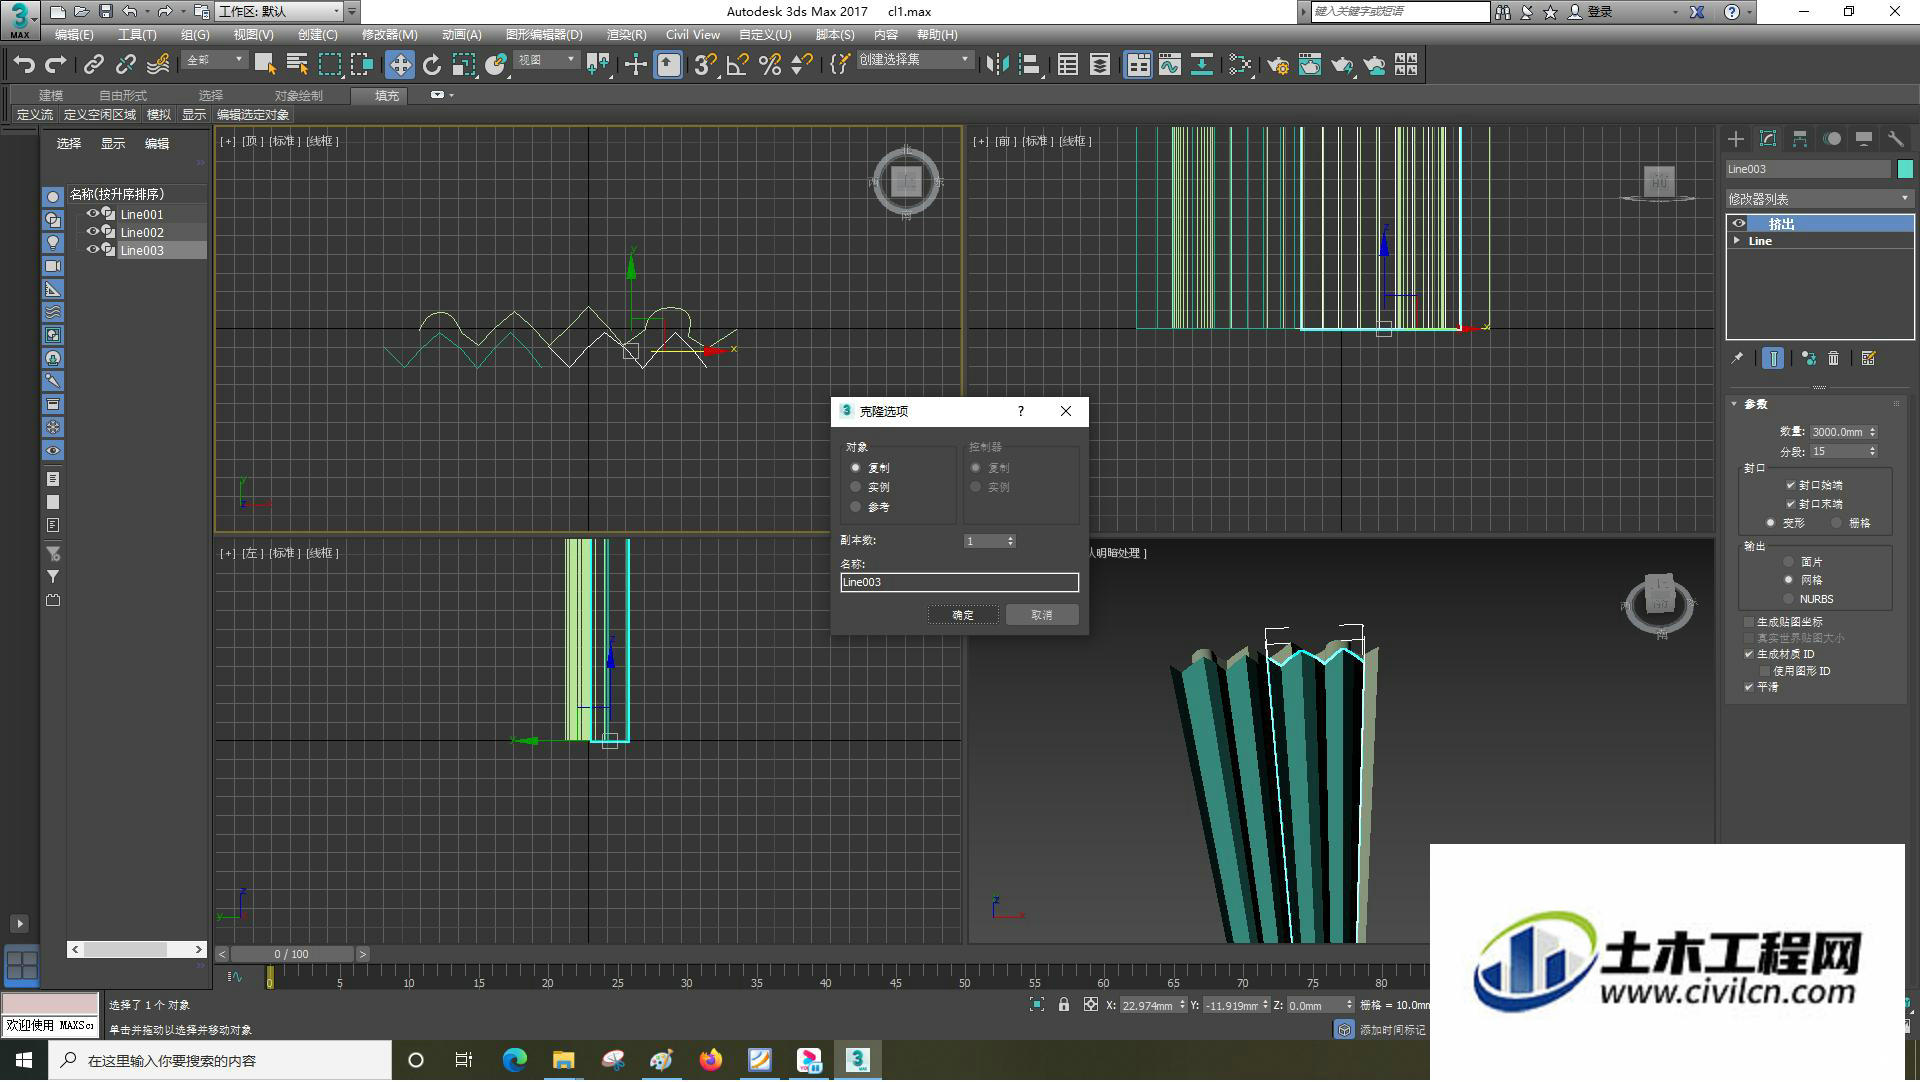Click the Name field in Clone Options
Viewport: 1920px width, 1082px height.
[x=960, y=583]
